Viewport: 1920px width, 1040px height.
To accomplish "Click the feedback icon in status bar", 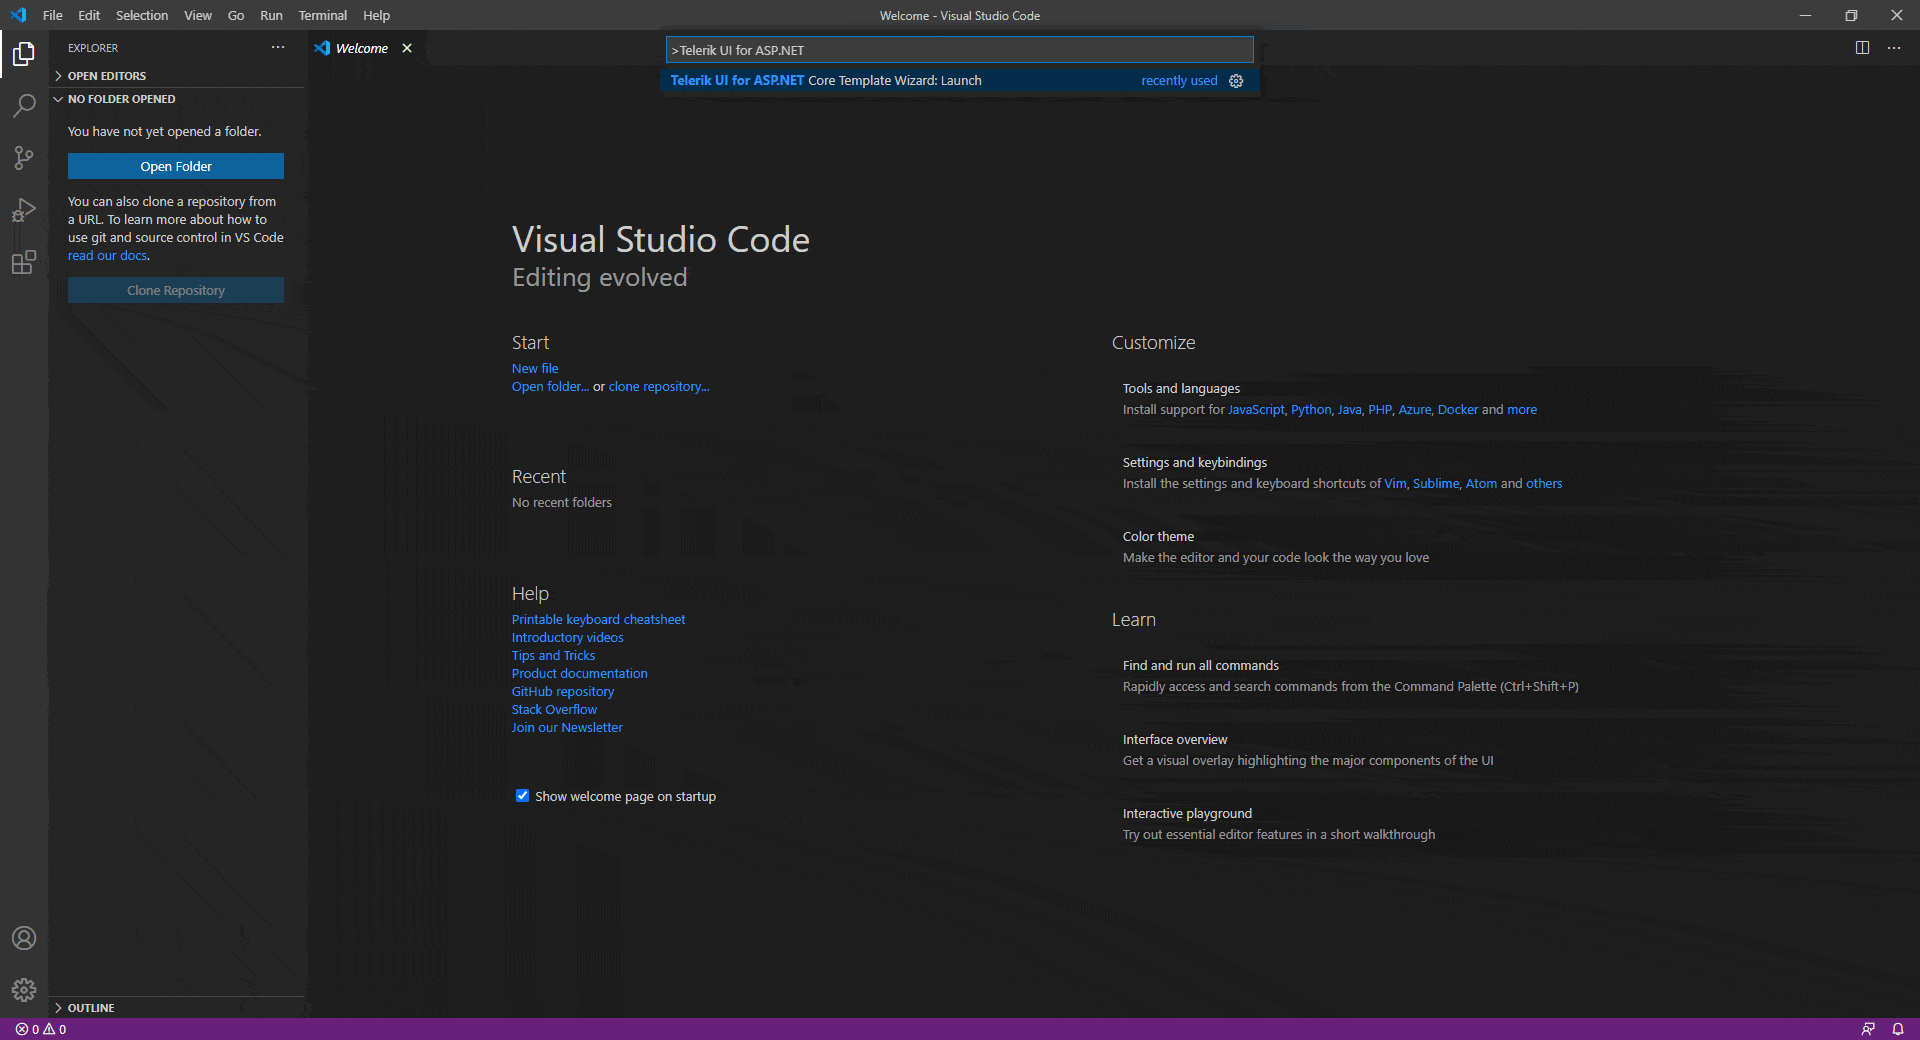I will click(1868, 1029).
